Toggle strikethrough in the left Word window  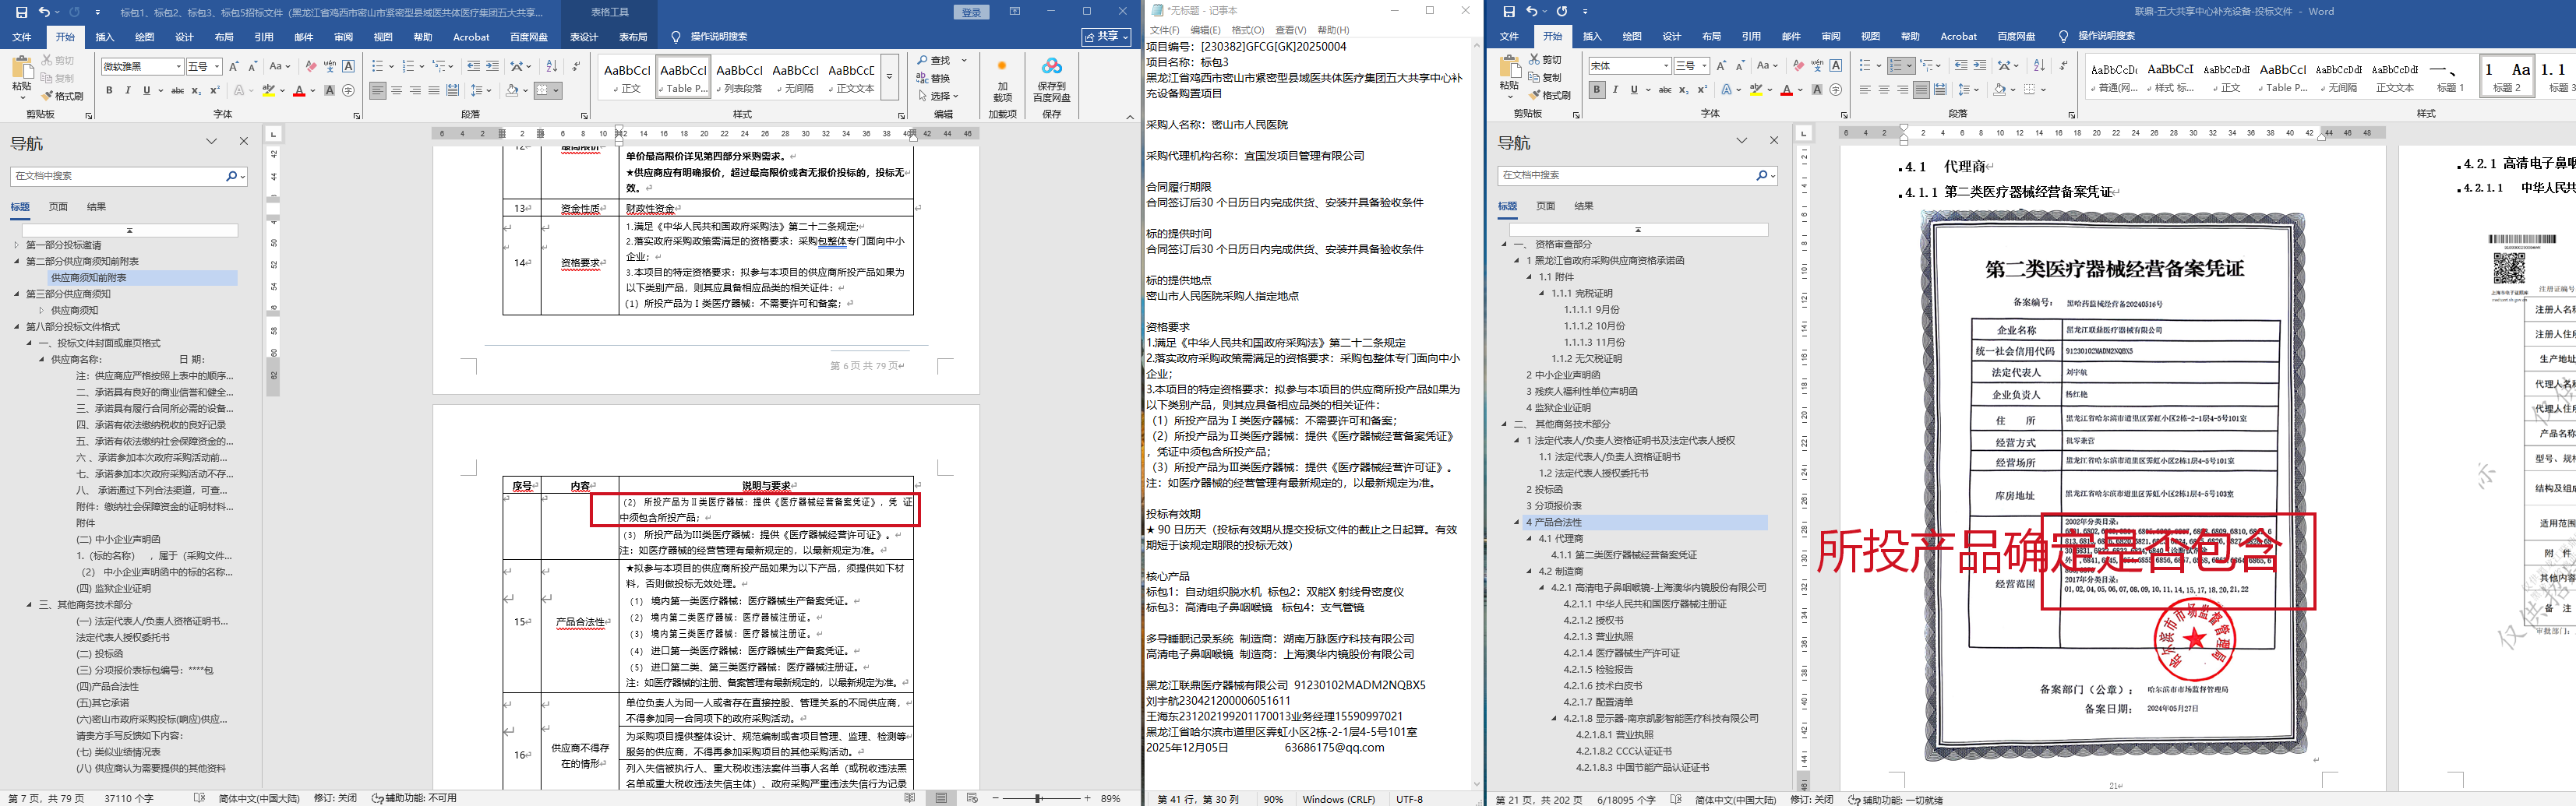177,90
